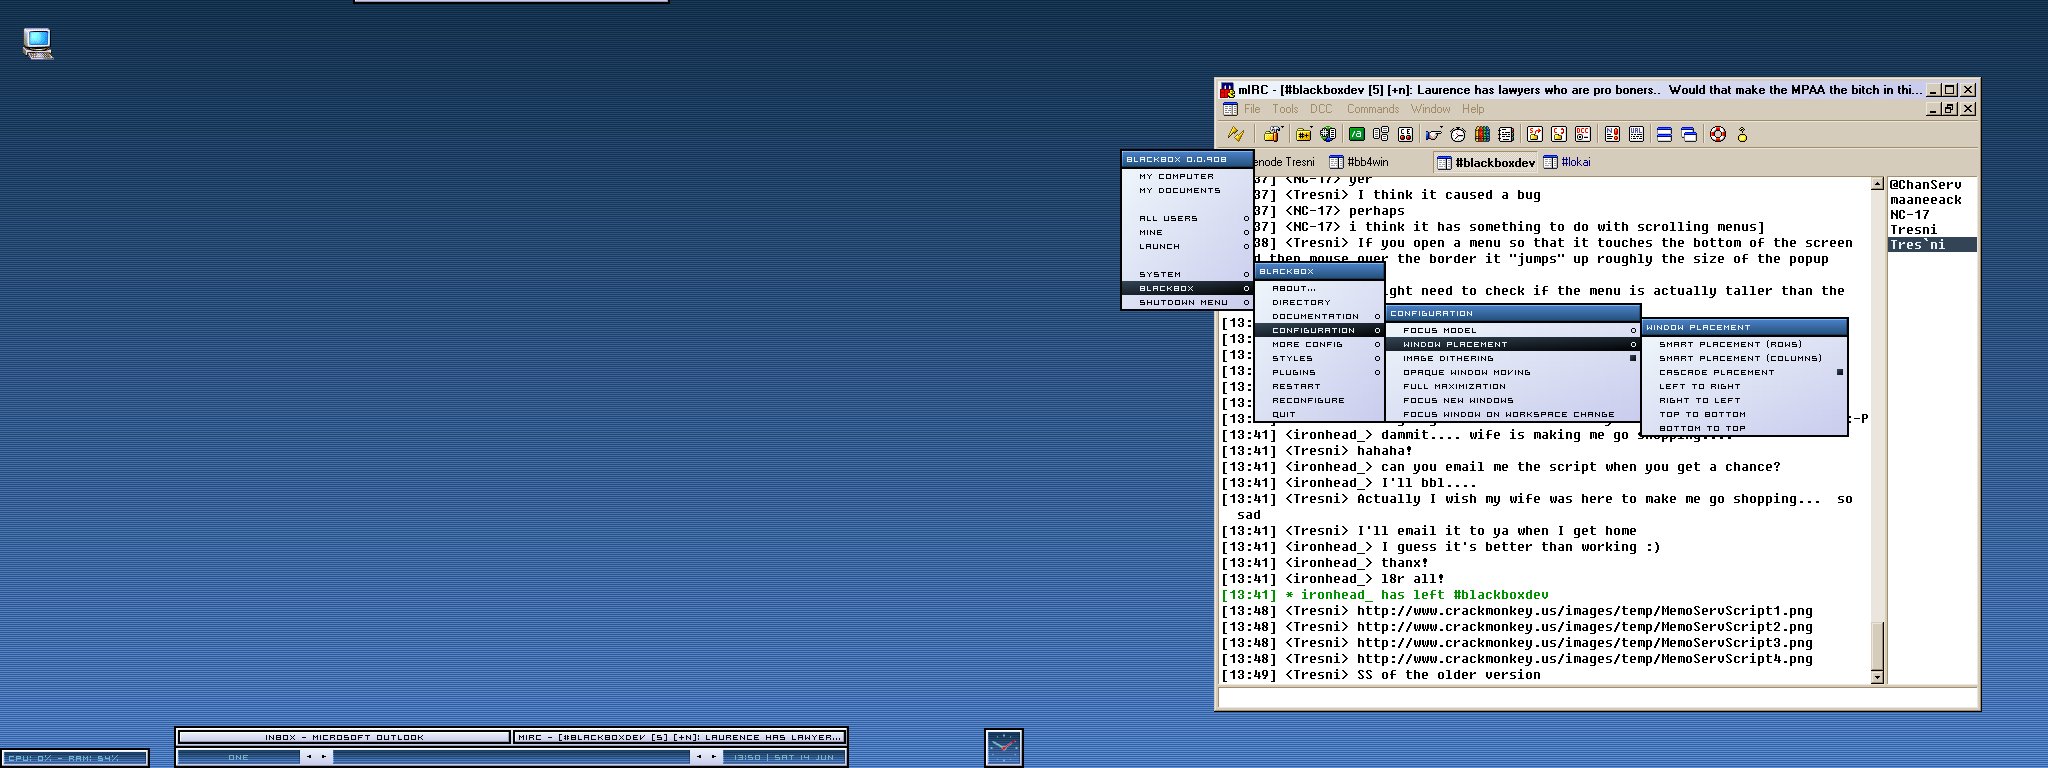Click the DCC Chat icon

(1558, 134)
